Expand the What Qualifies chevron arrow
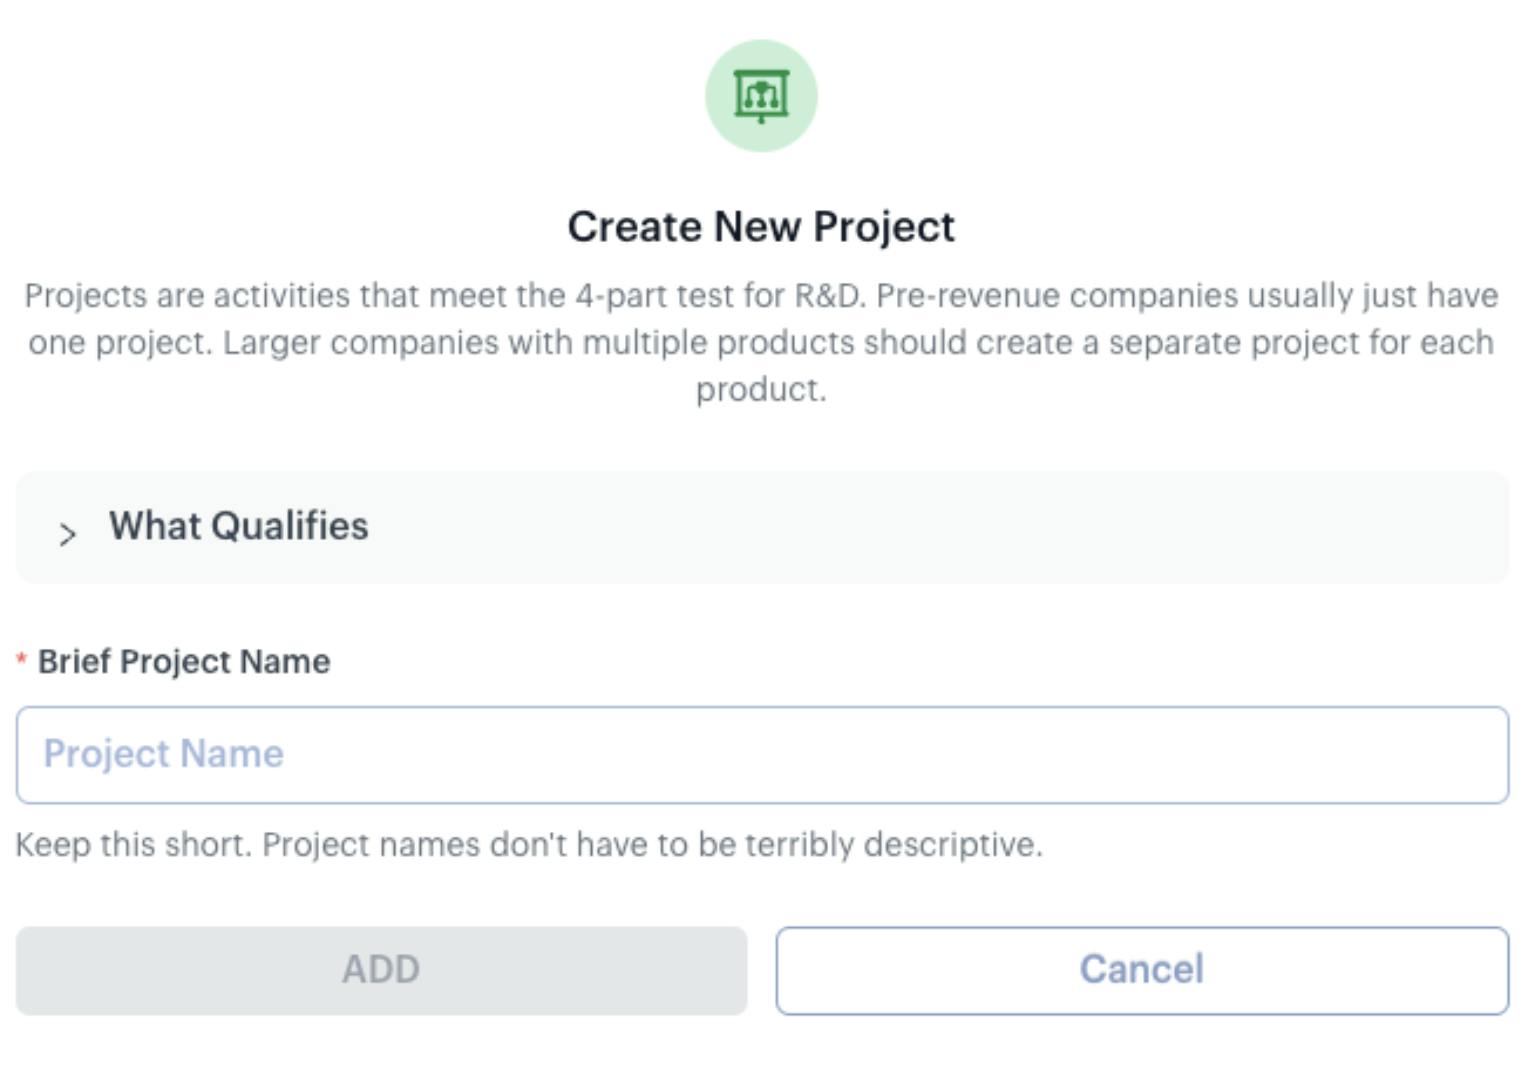1528x1066 pixels. click(x=67, y=534)
